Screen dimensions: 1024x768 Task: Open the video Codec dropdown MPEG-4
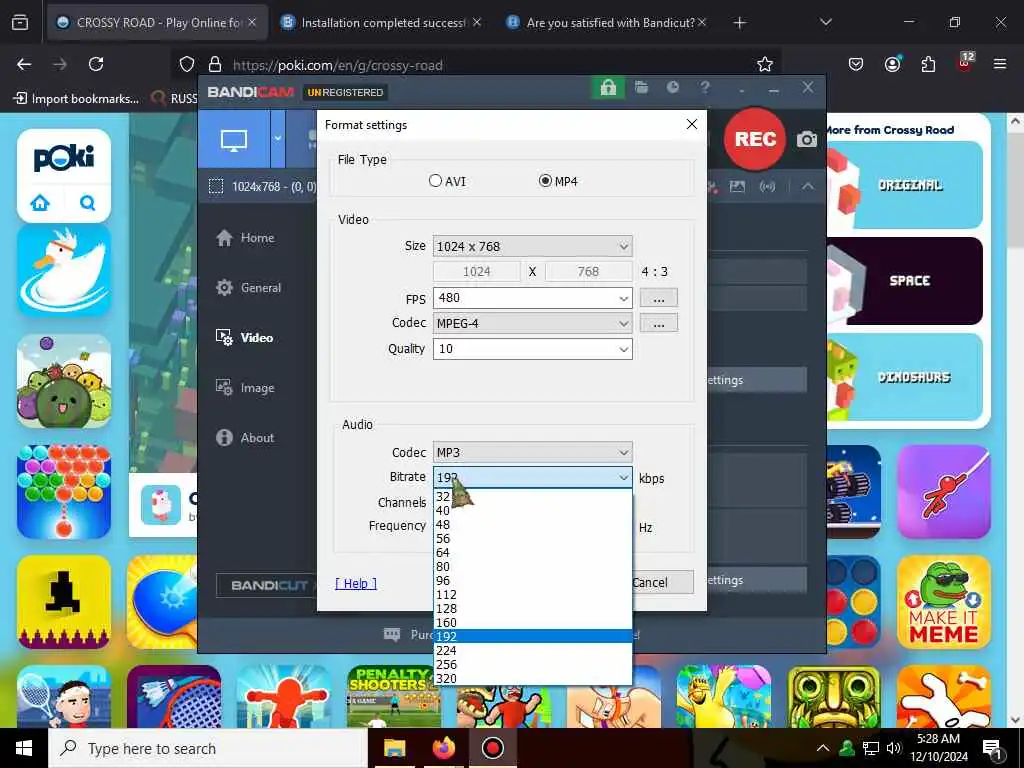point(532,323)
